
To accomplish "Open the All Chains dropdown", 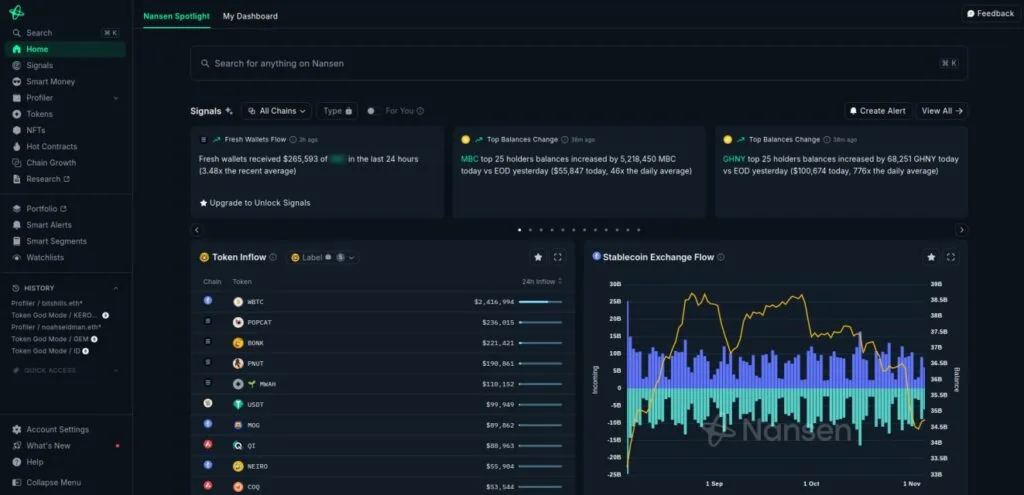I will (x=276, y=111).
